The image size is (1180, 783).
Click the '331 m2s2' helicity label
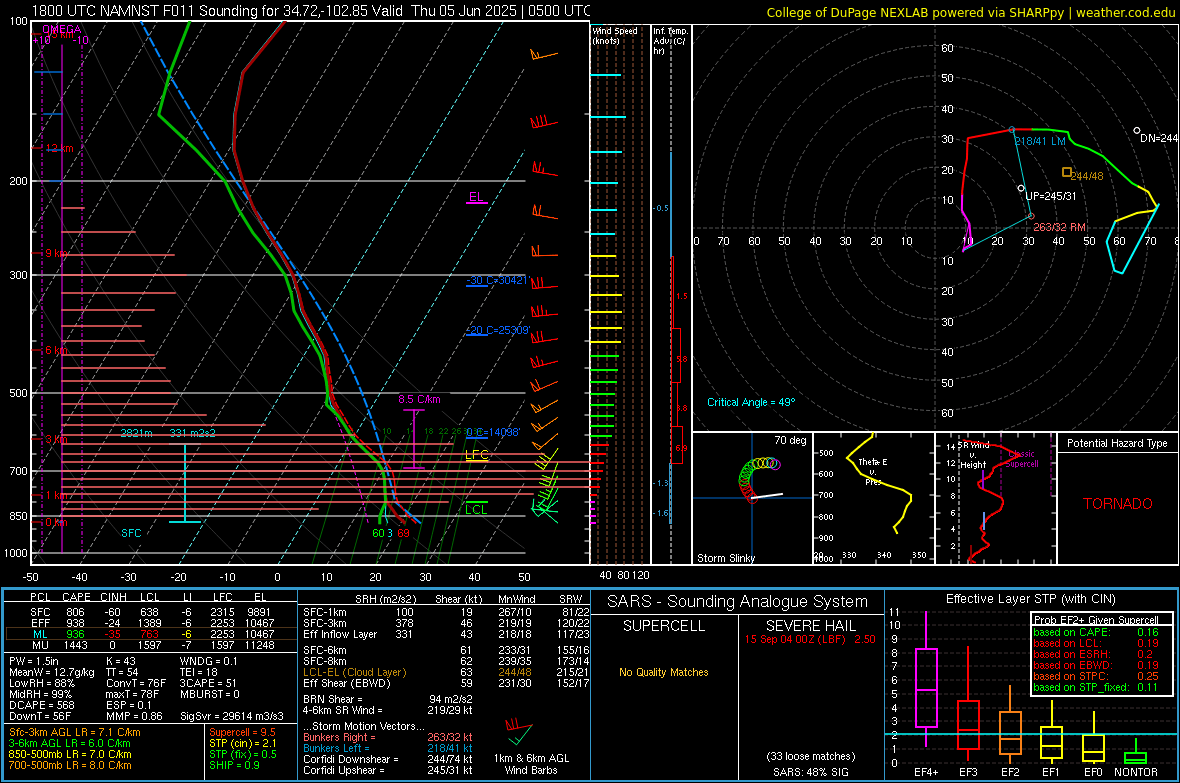tap(193, 433)
